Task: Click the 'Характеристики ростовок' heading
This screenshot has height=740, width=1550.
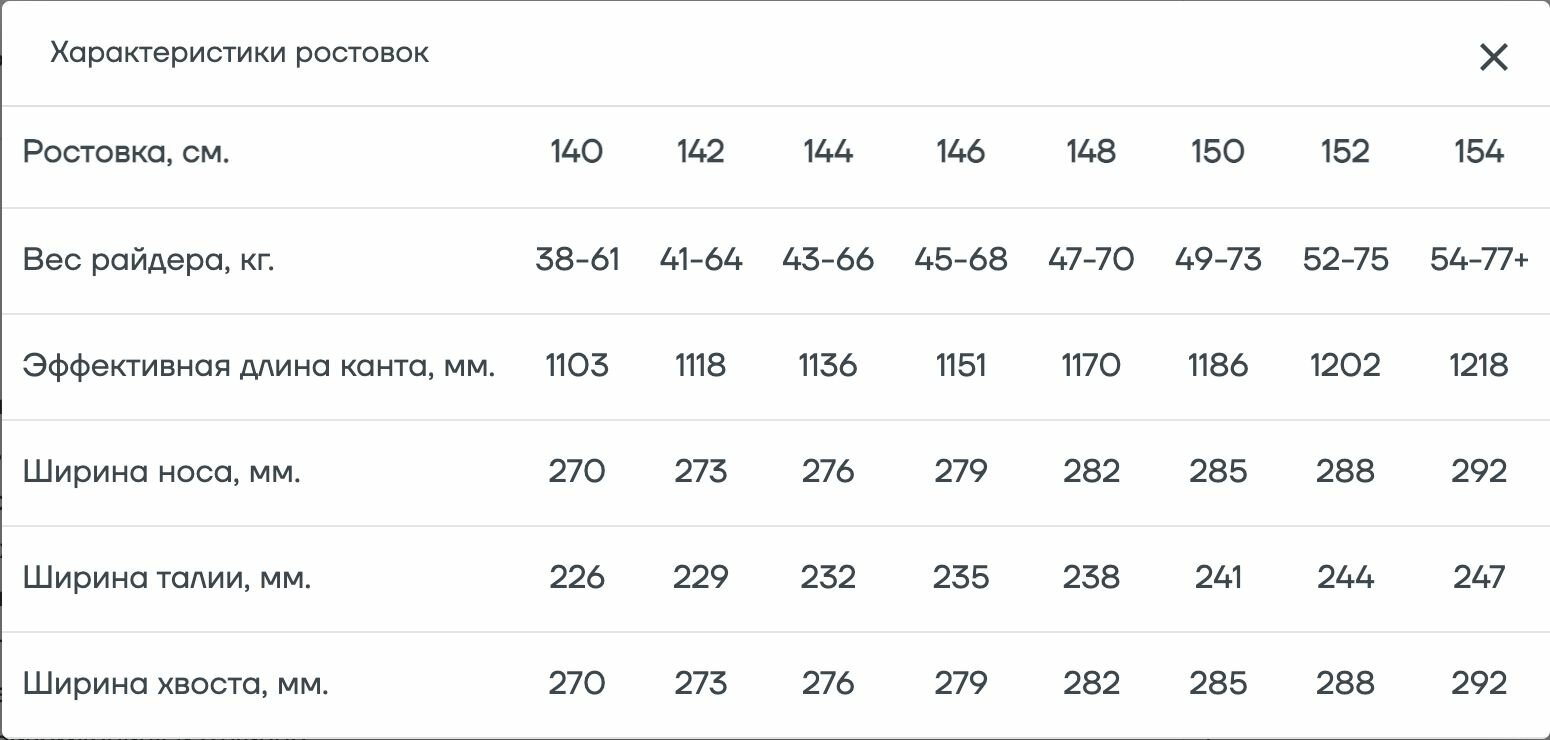Action: pyautogui.click(x=239, y=53)
